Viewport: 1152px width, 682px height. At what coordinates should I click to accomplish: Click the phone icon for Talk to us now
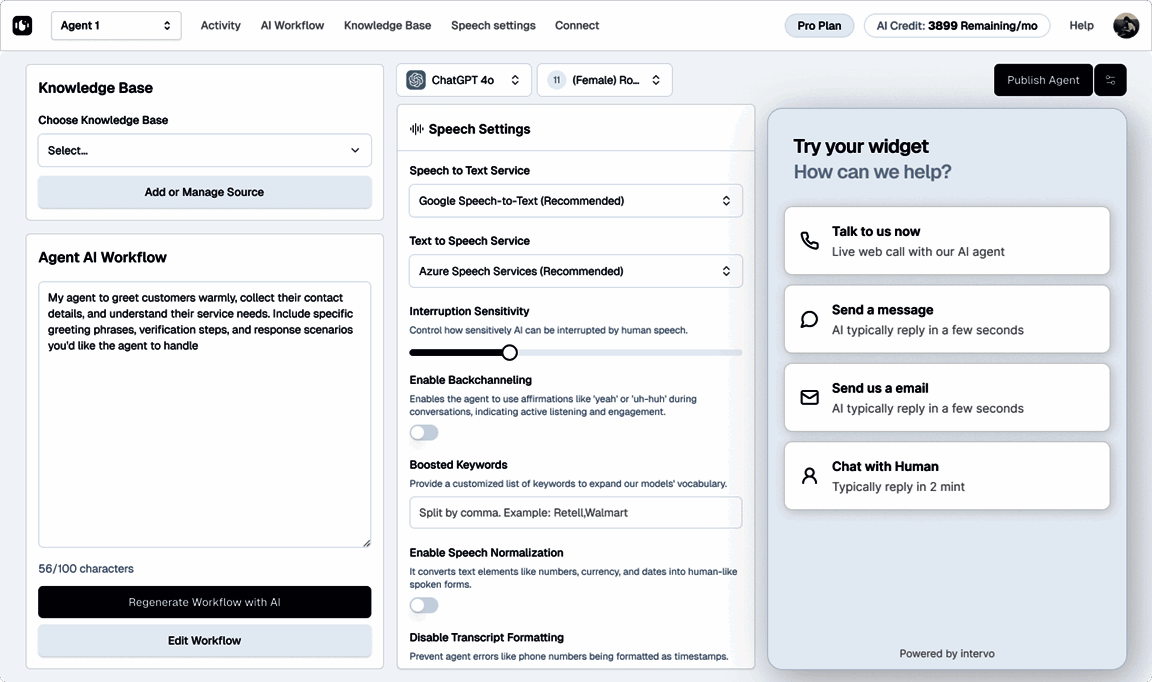[x=810, y=241]
